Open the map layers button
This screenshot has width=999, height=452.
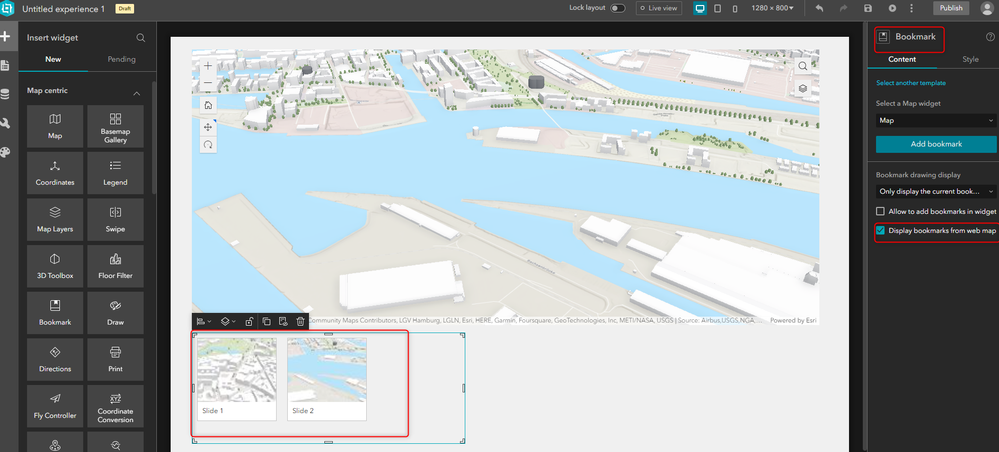[803, 88]
